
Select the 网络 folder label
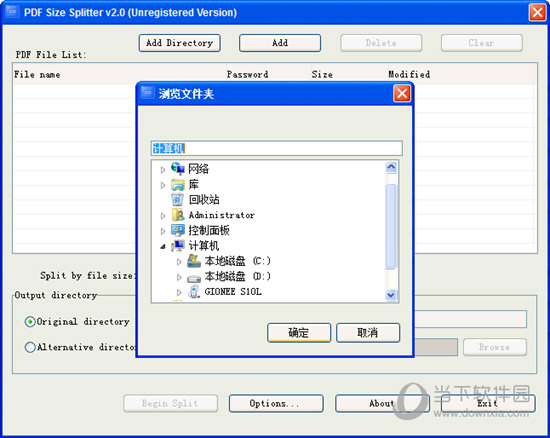point(199,169)
